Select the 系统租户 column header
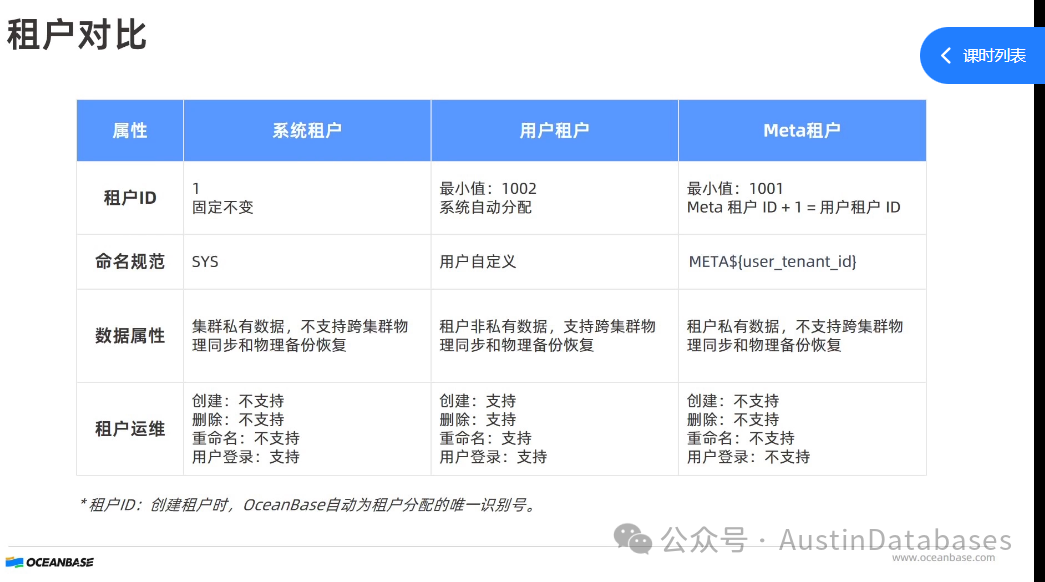The height and width of the screenshot is (582, 1045). 307,131
